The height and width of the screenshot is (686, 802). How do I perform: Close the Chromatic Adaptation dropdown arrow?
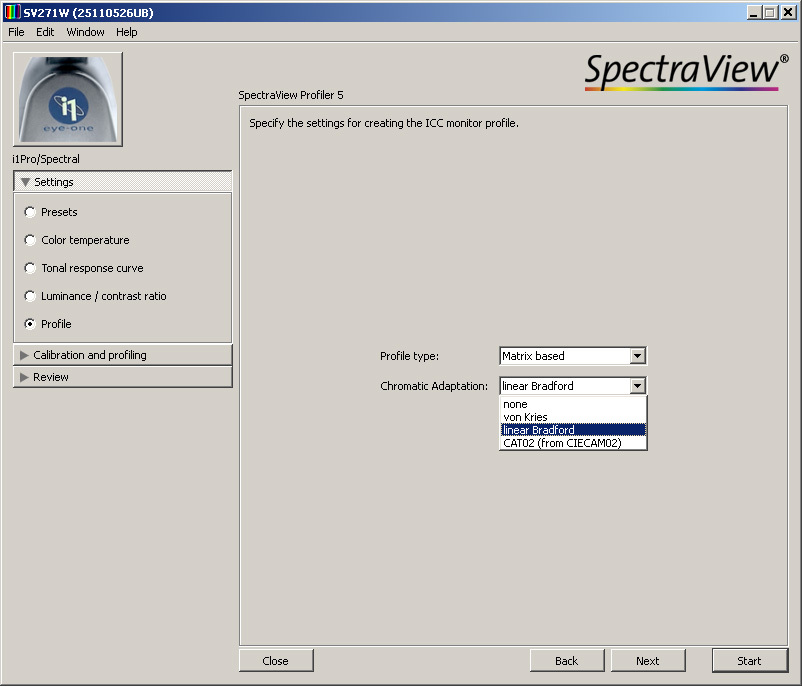click(637, 386)
